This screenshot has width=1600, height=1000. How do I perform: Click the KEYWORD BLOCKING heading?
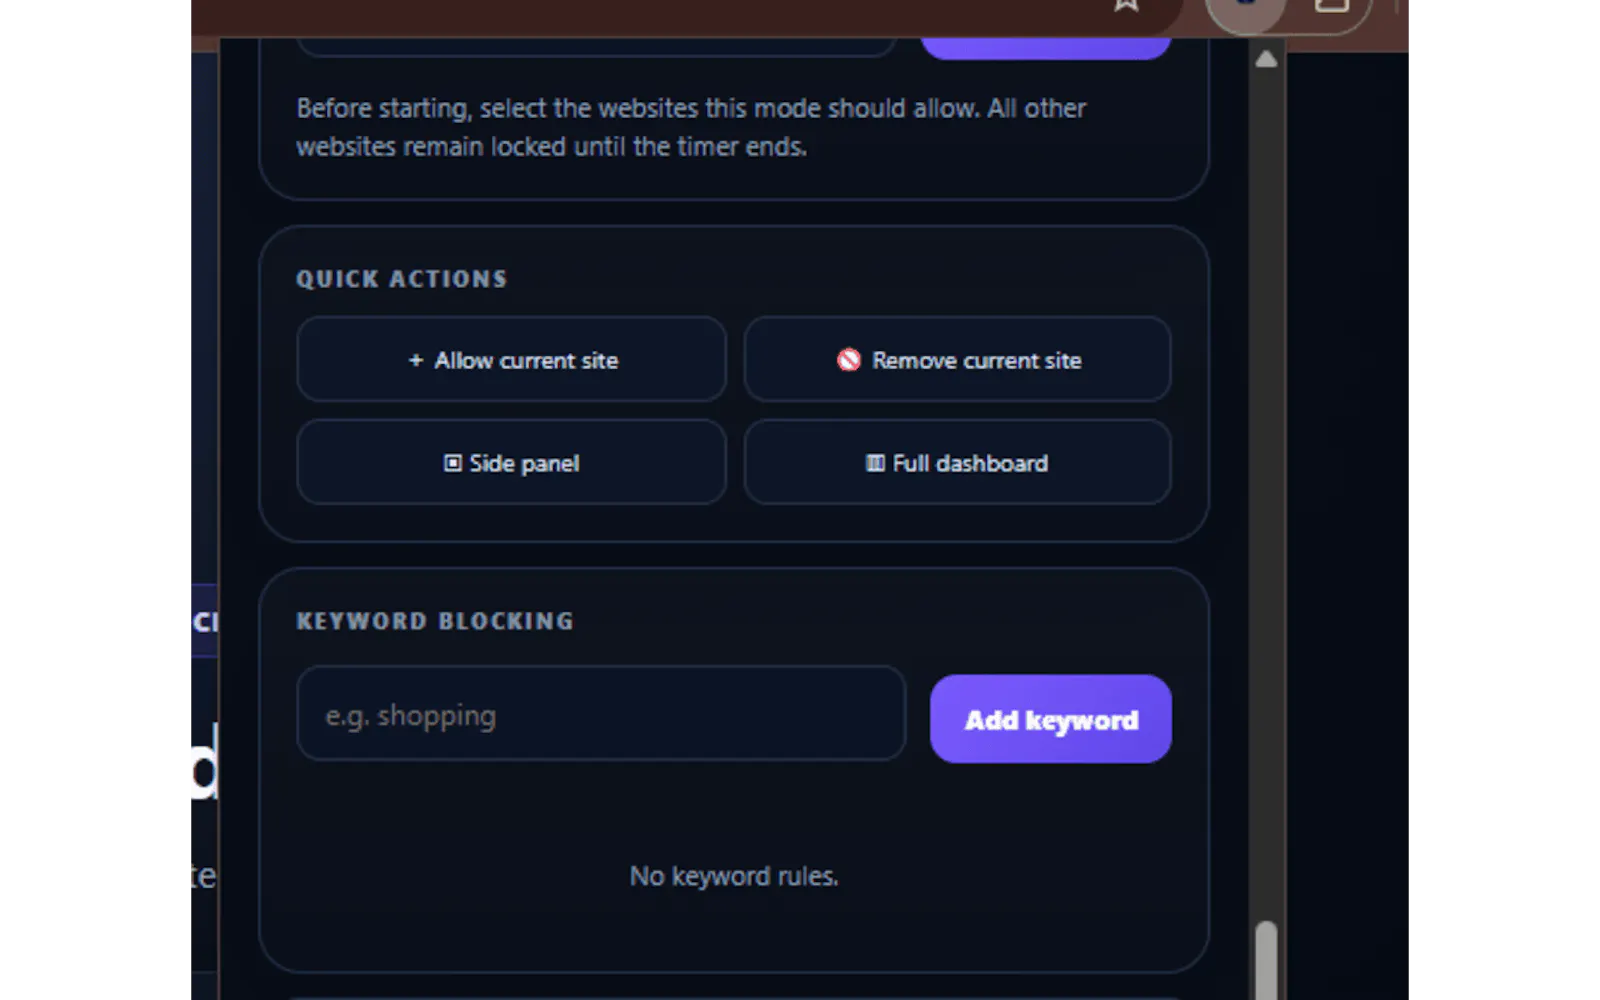pos(435,621)
